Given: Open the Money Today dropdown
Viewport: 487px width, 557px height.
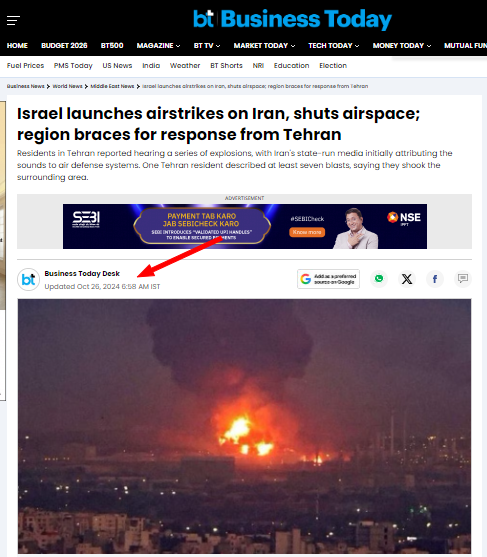Looking at the screenshot, I should coord(402,45).
